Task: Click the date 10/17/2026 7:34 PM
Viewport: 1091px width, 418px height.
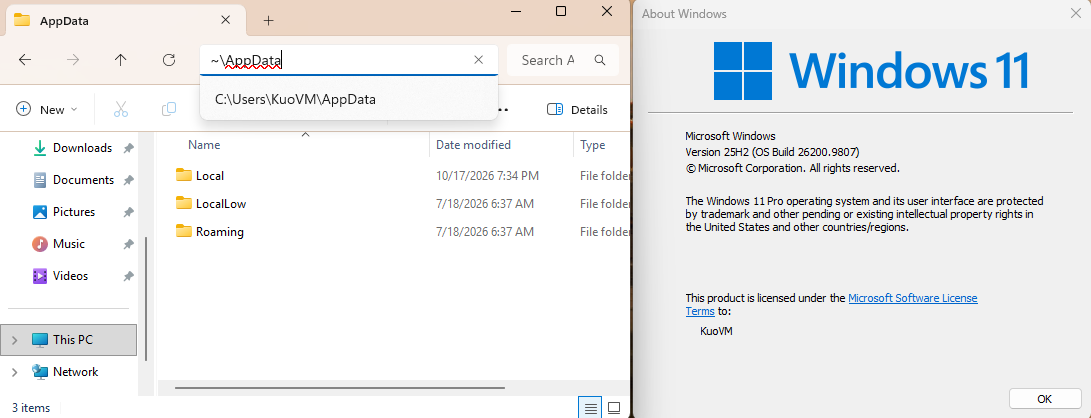Action: 487,176
